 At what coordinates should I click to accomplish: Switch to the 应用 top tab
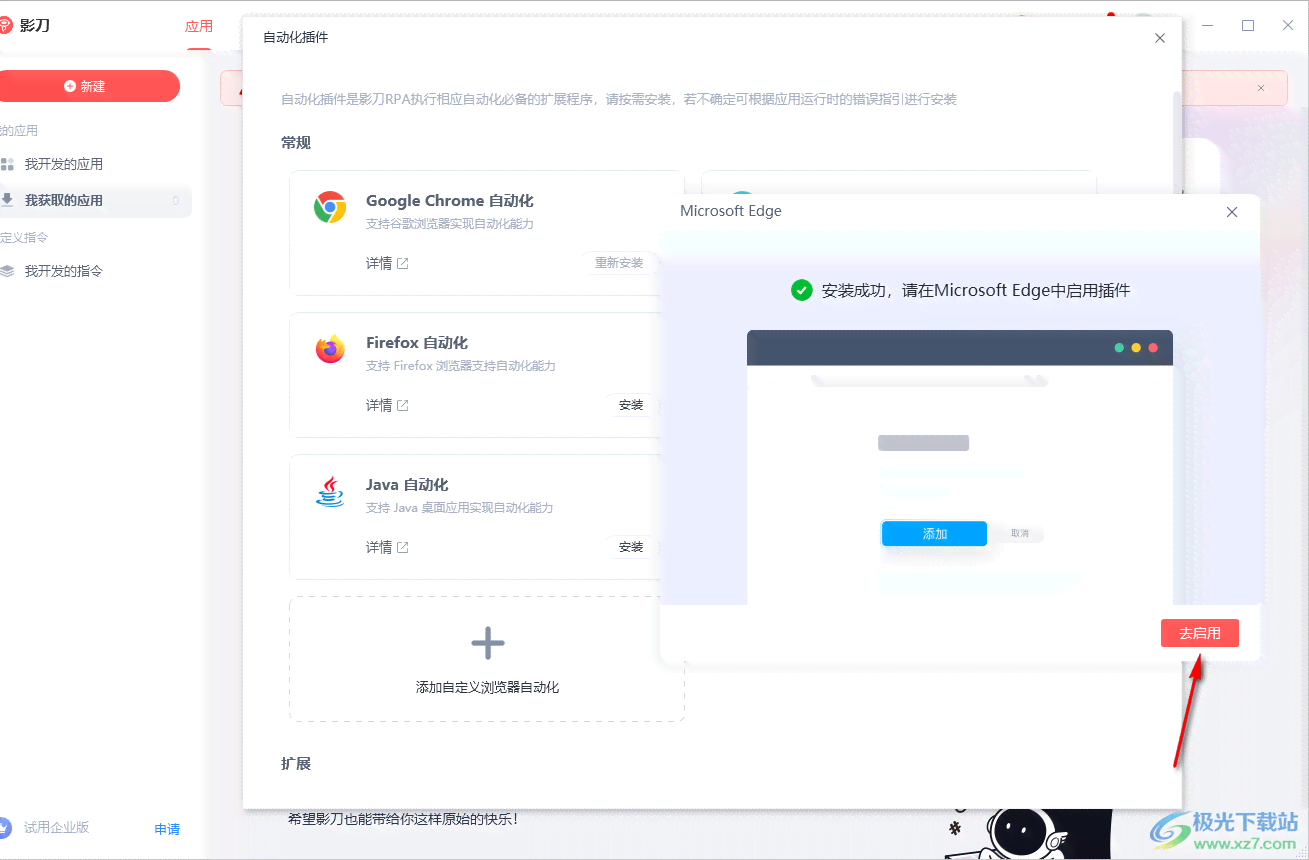click(199, 26)
